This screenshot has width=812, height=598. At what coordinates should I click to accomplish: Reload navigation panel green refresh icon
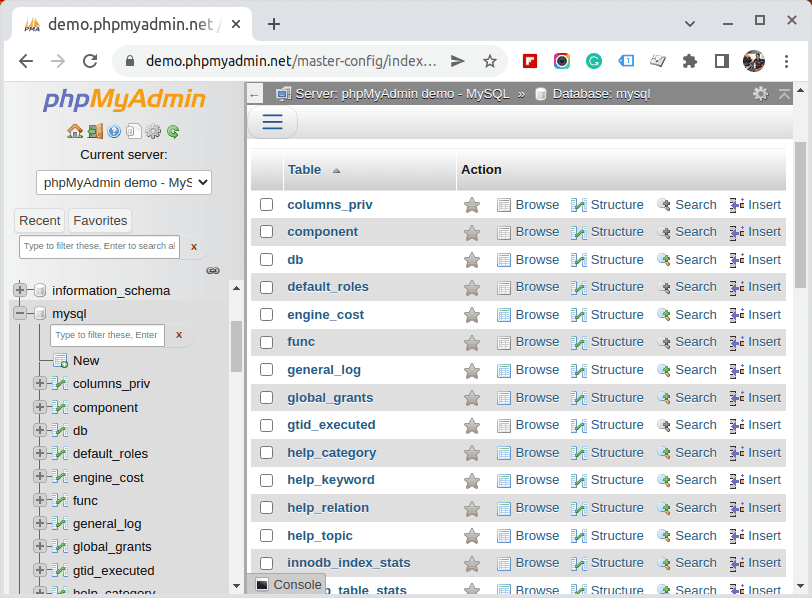click(x=173, y=132)
